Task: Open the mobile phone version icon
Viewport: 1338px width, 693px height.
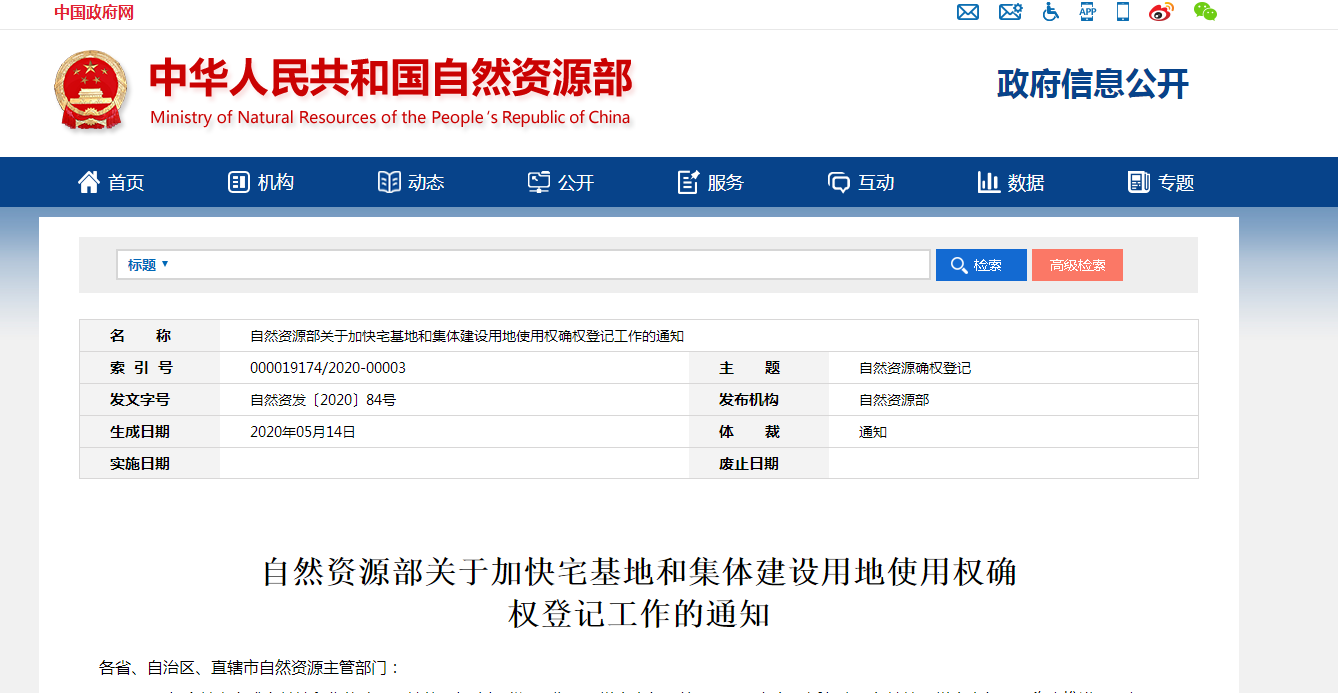Action: pos(1123,12)
